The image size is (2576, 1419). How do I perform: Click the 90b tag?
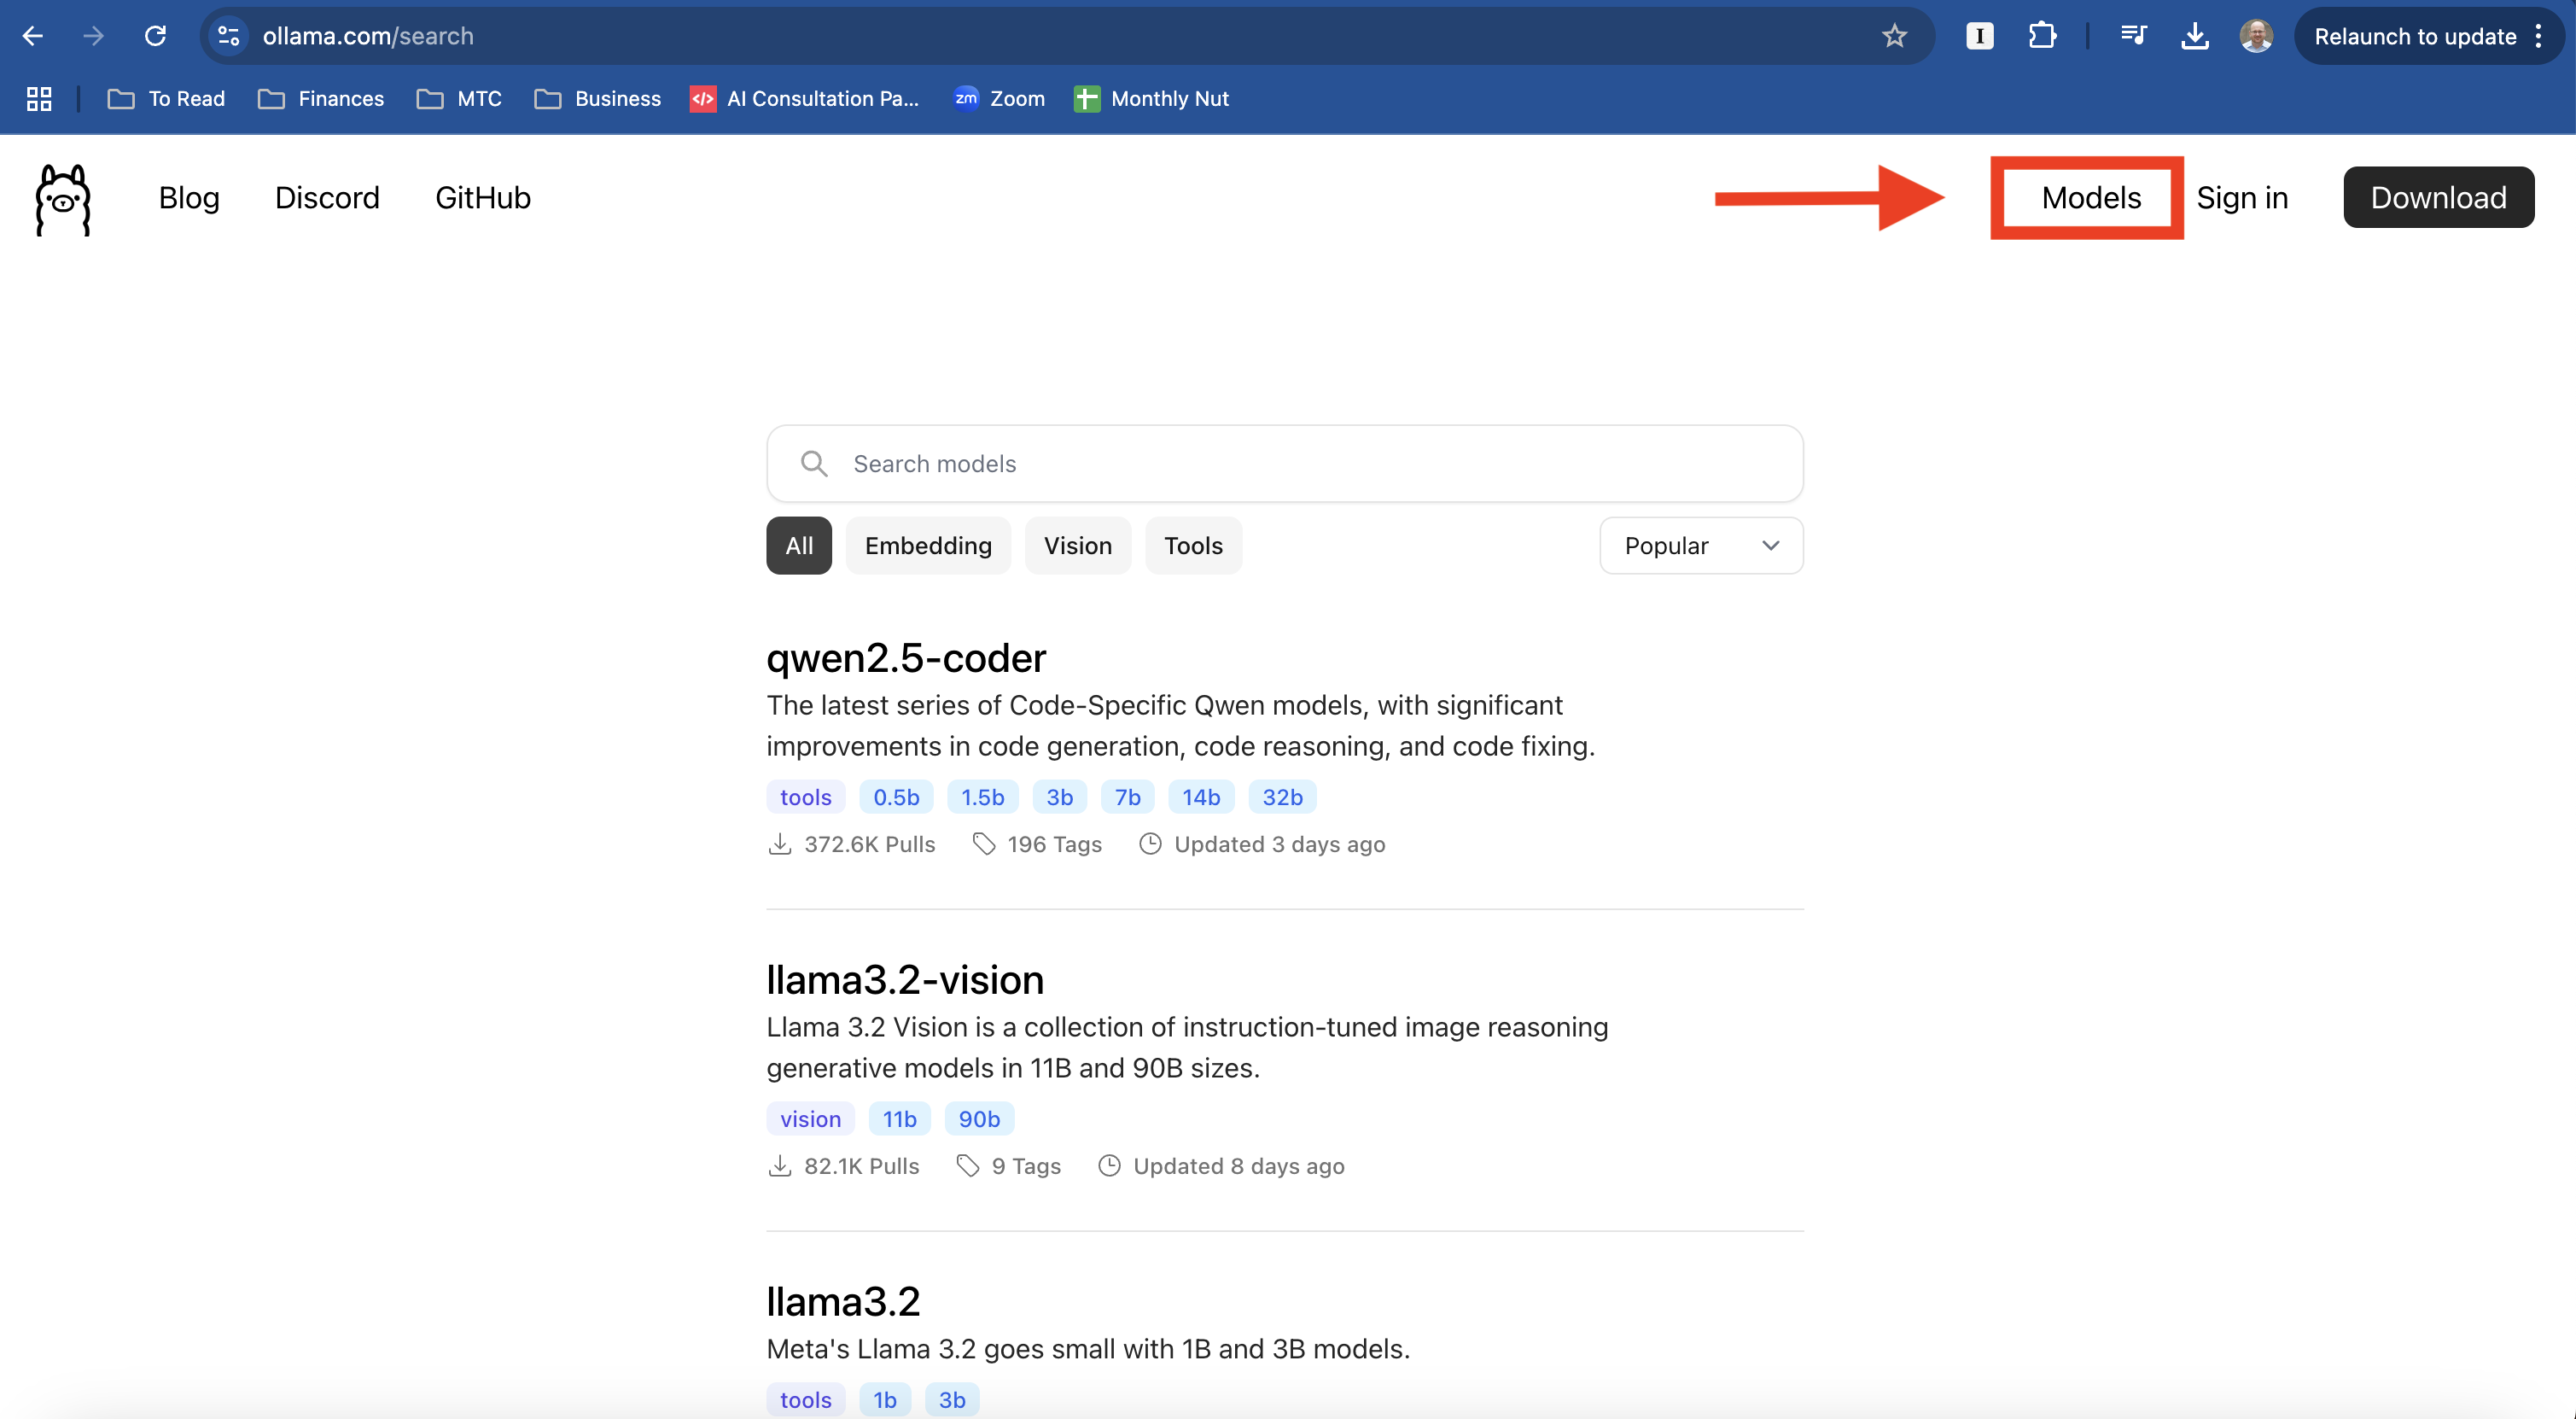tap(979, 1119)
